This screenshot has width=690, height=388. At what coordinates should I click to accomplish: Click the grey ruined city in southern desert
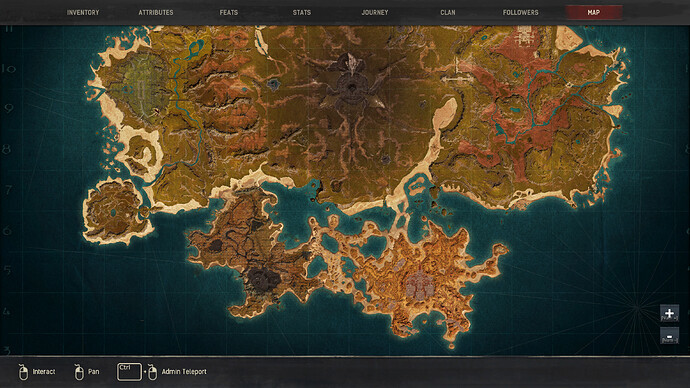(418, 284)
